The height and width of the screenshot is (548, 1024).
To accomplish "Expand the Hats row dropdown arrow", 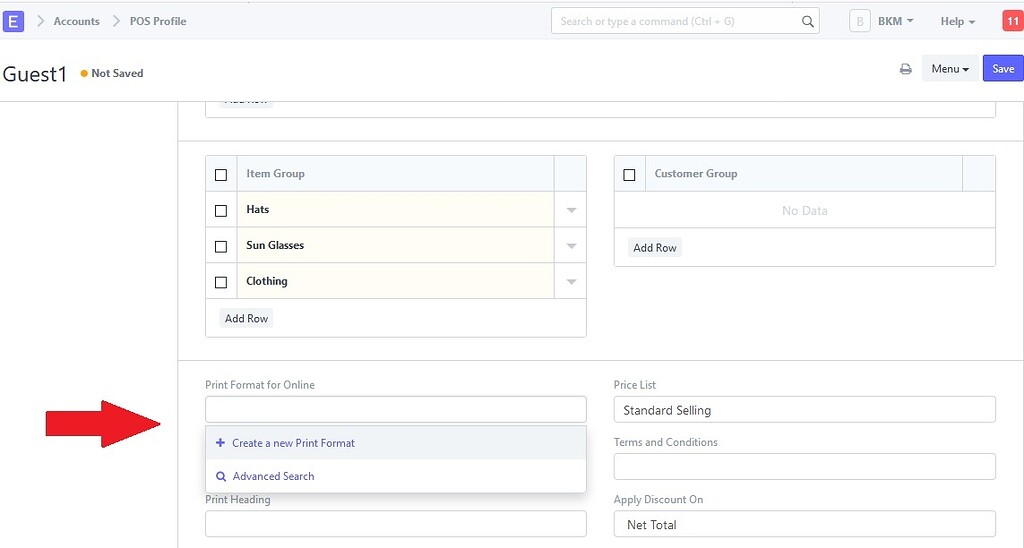I will (x=571, y=211).
